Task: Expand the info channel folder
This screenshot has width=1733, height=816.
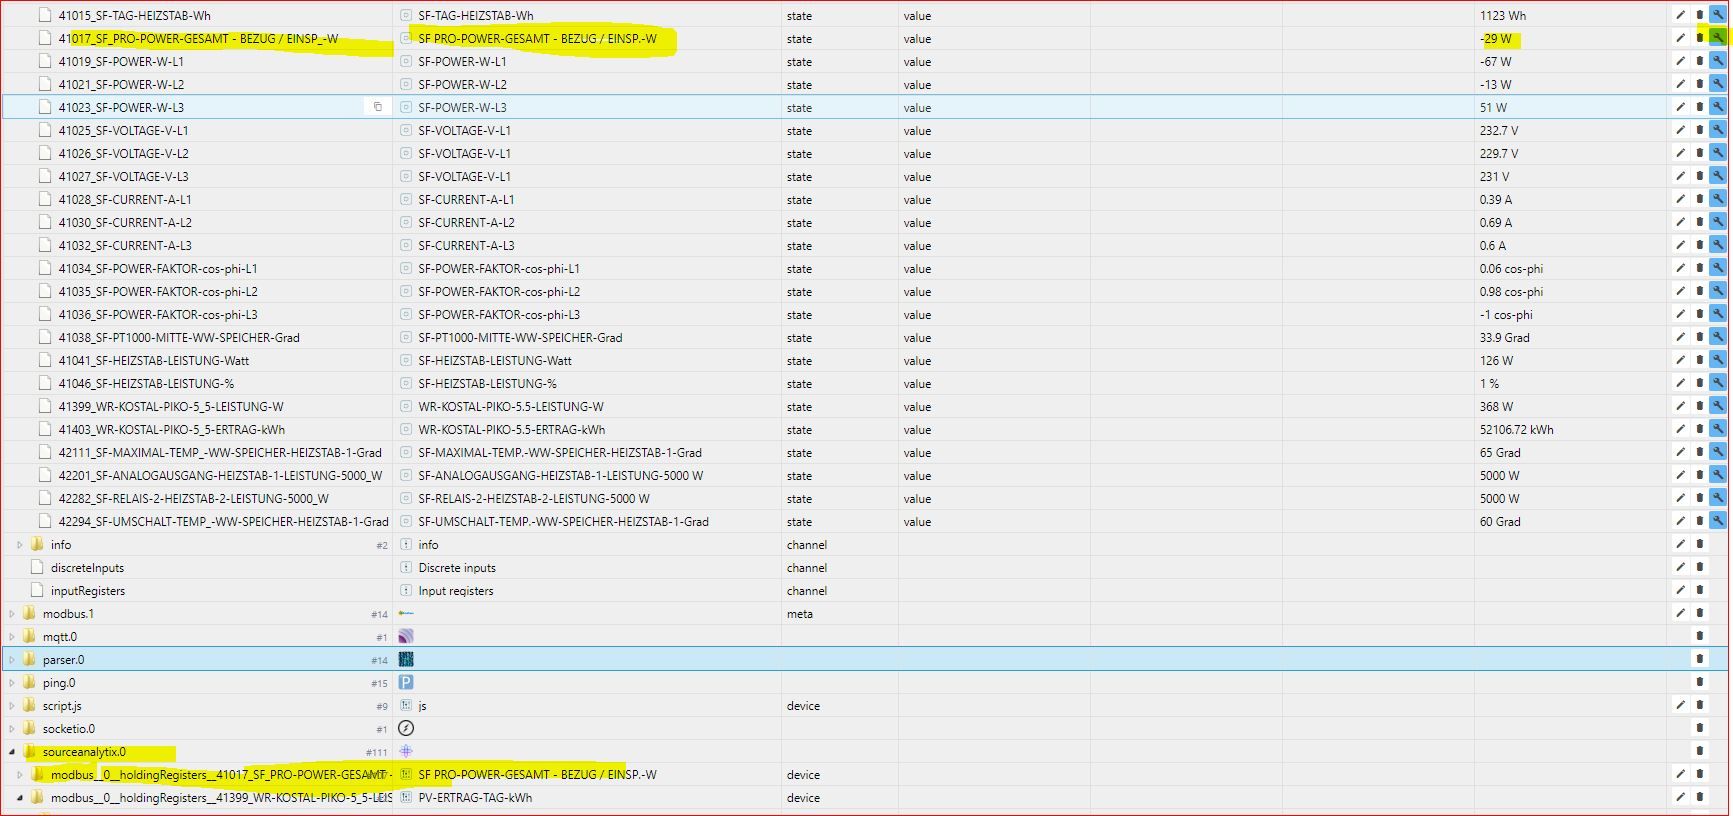Action: coord(19,545)
